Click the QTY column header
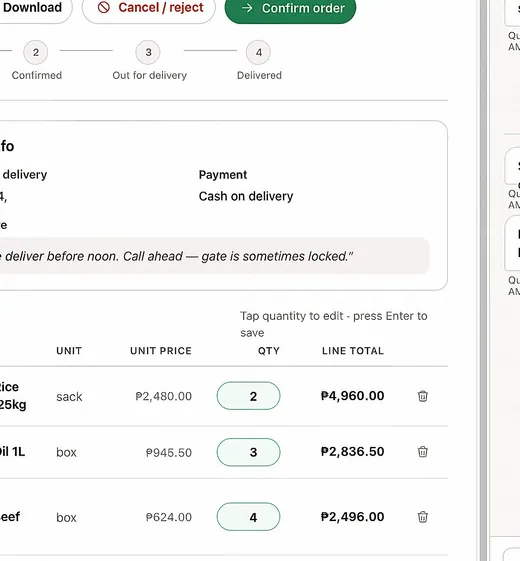 [268, 351]
